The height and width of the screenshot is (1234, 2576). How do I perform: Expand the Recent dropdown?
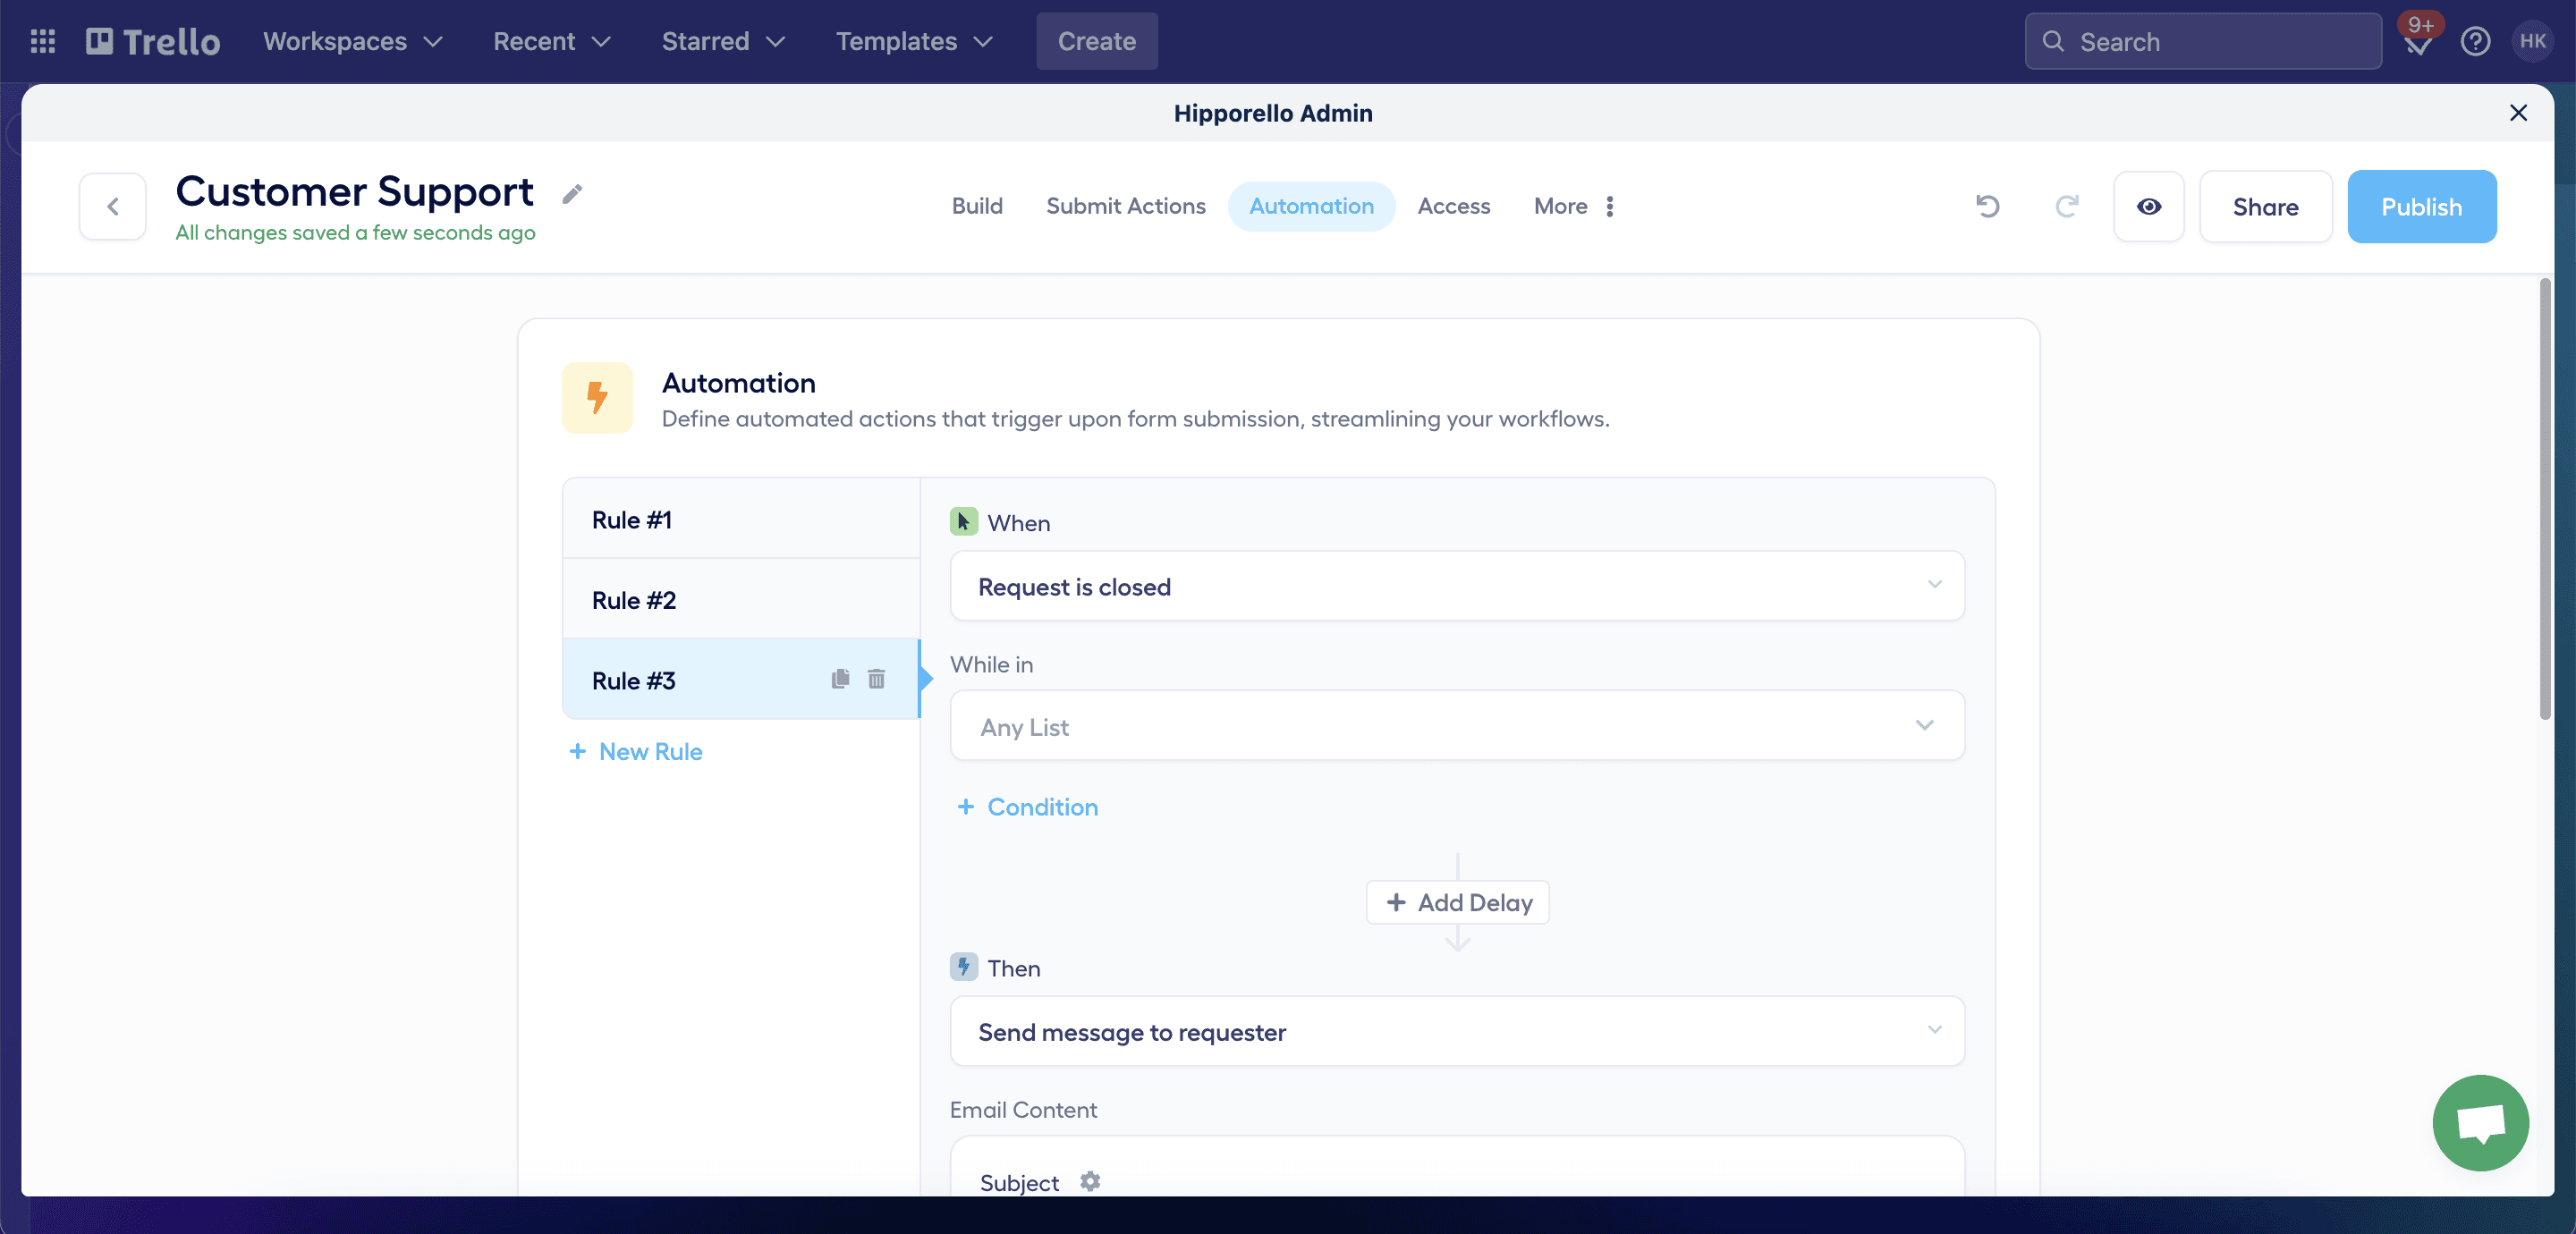552,41
